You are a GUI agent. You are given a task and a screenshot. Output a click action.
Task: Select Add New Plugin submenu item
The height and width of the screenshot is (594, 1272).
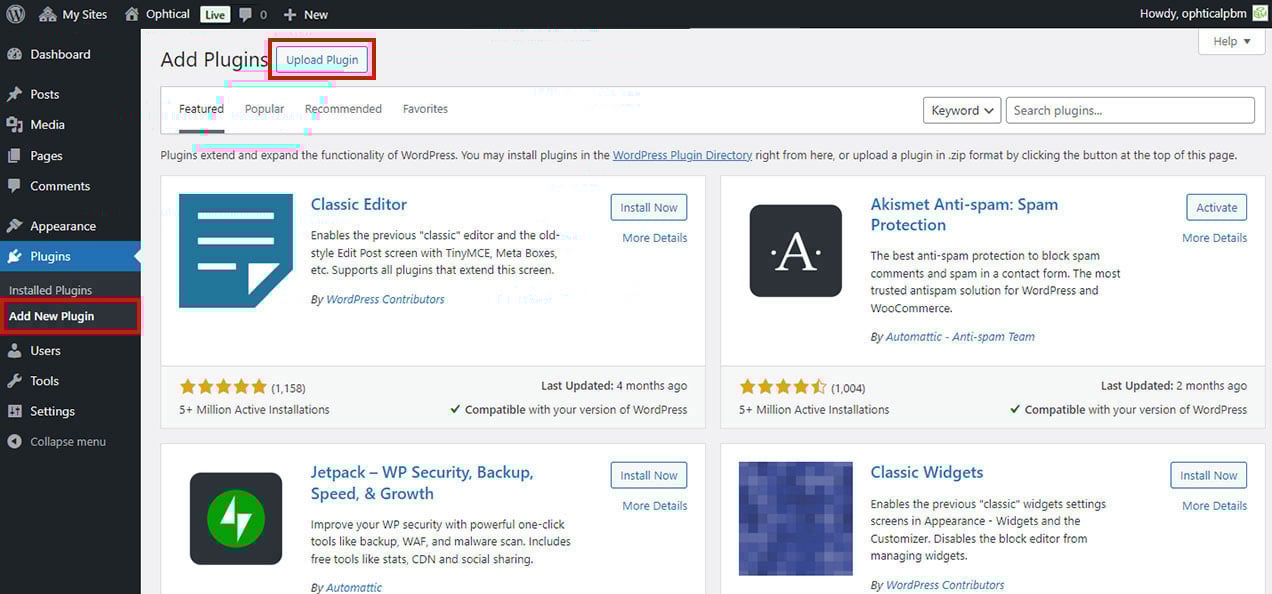(52, 316)
